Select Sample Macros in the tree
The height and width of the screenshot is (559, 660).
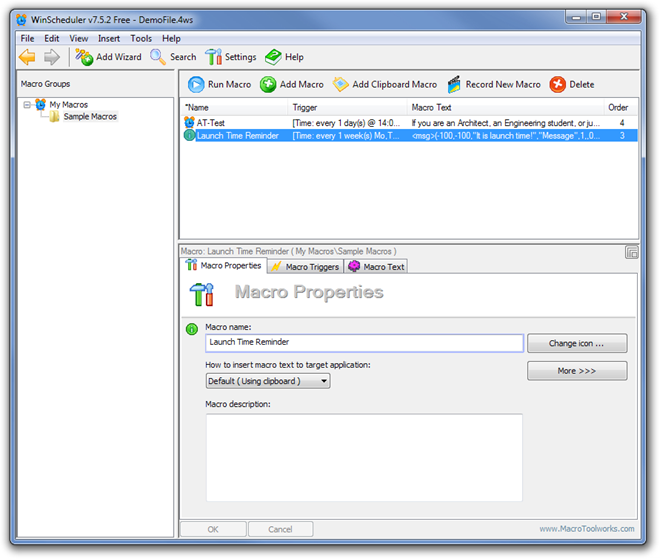coord(90,117)
